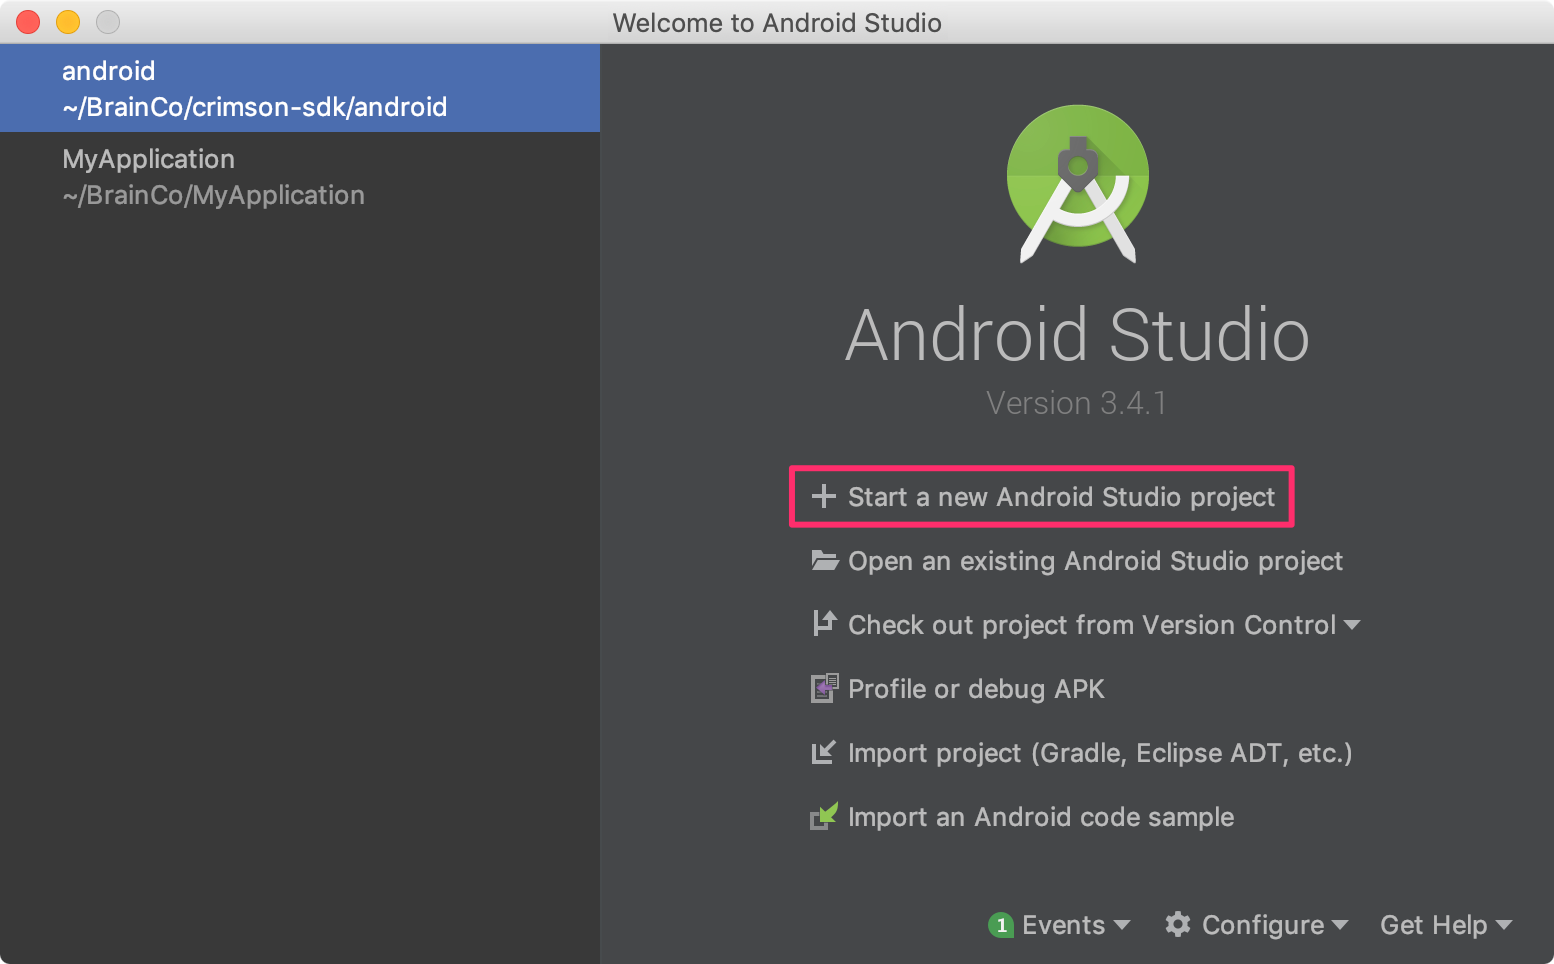The image size is (1554, 964).
Task: Click the Import project Gradle icon
Action: tap(824, 752)
